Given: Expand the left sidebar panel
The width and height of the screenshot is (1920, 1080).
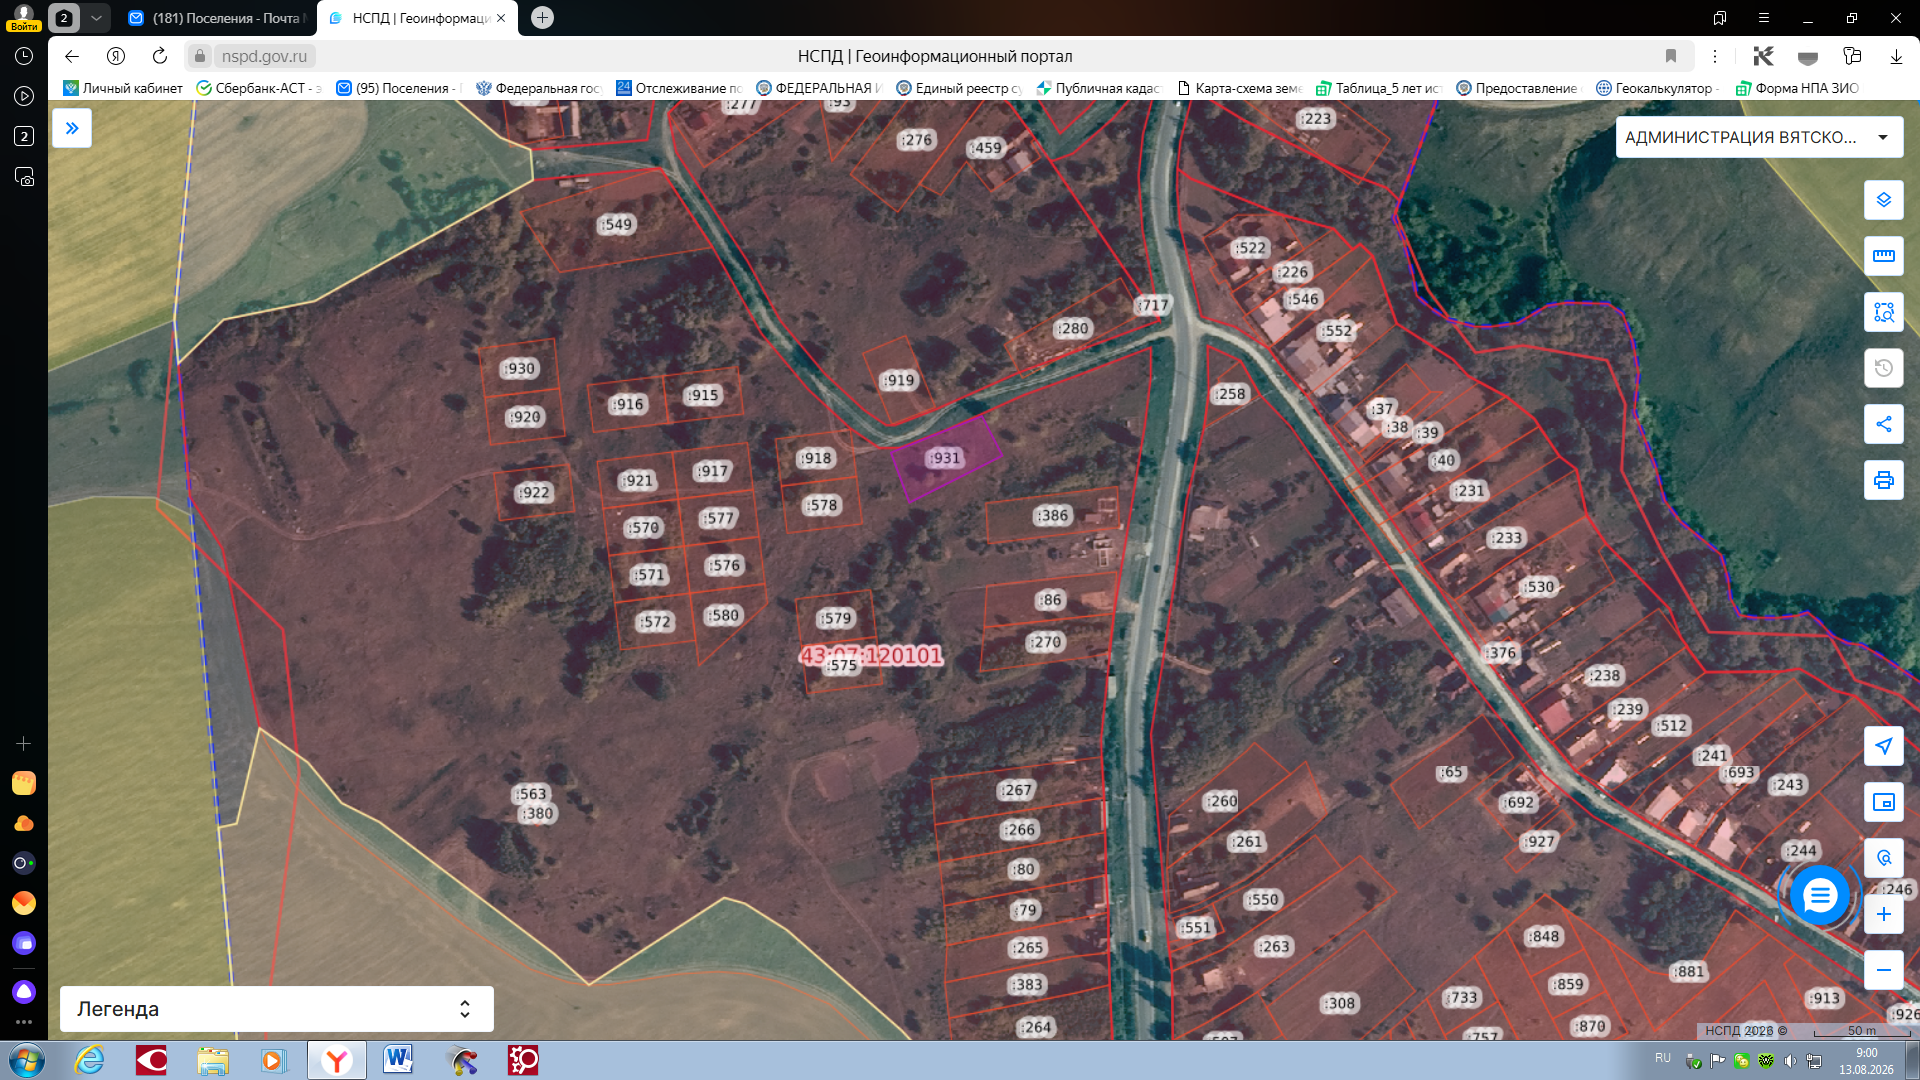Looking at the screenshot, I should coord(72,128).
